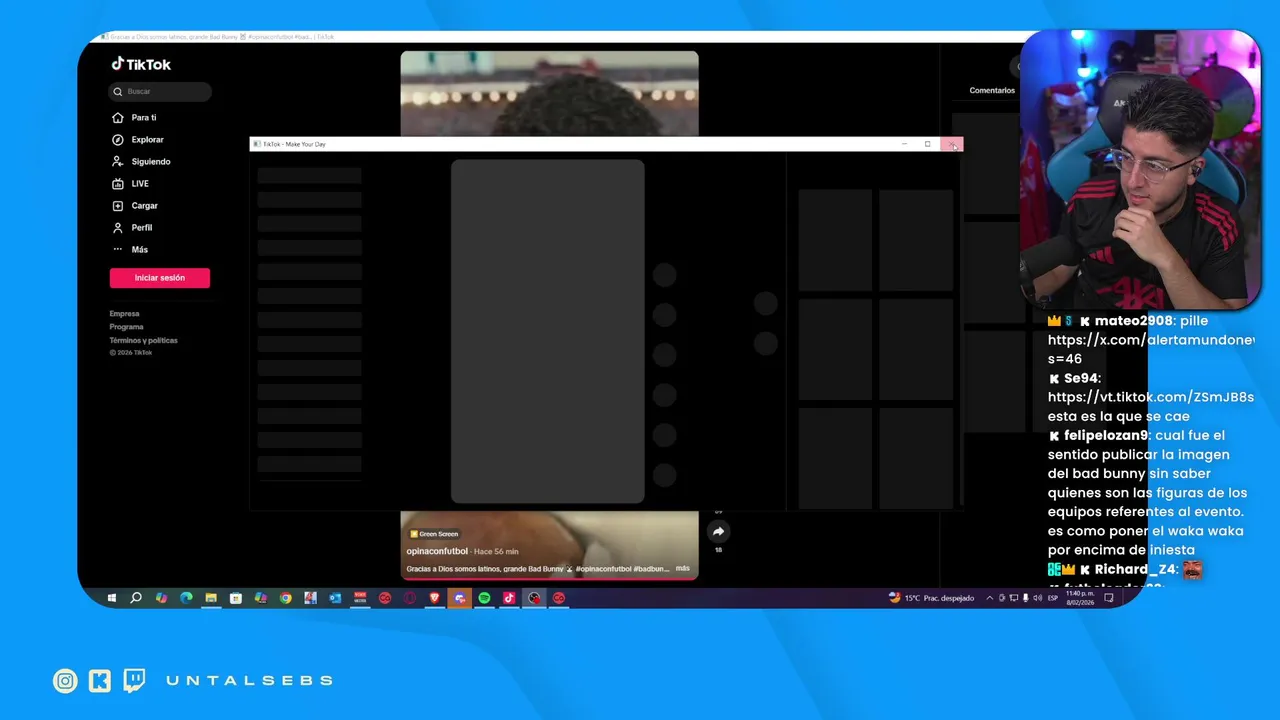Click the volume speaker tray icon
1280x720 pixels.
tap(1037, 598)
